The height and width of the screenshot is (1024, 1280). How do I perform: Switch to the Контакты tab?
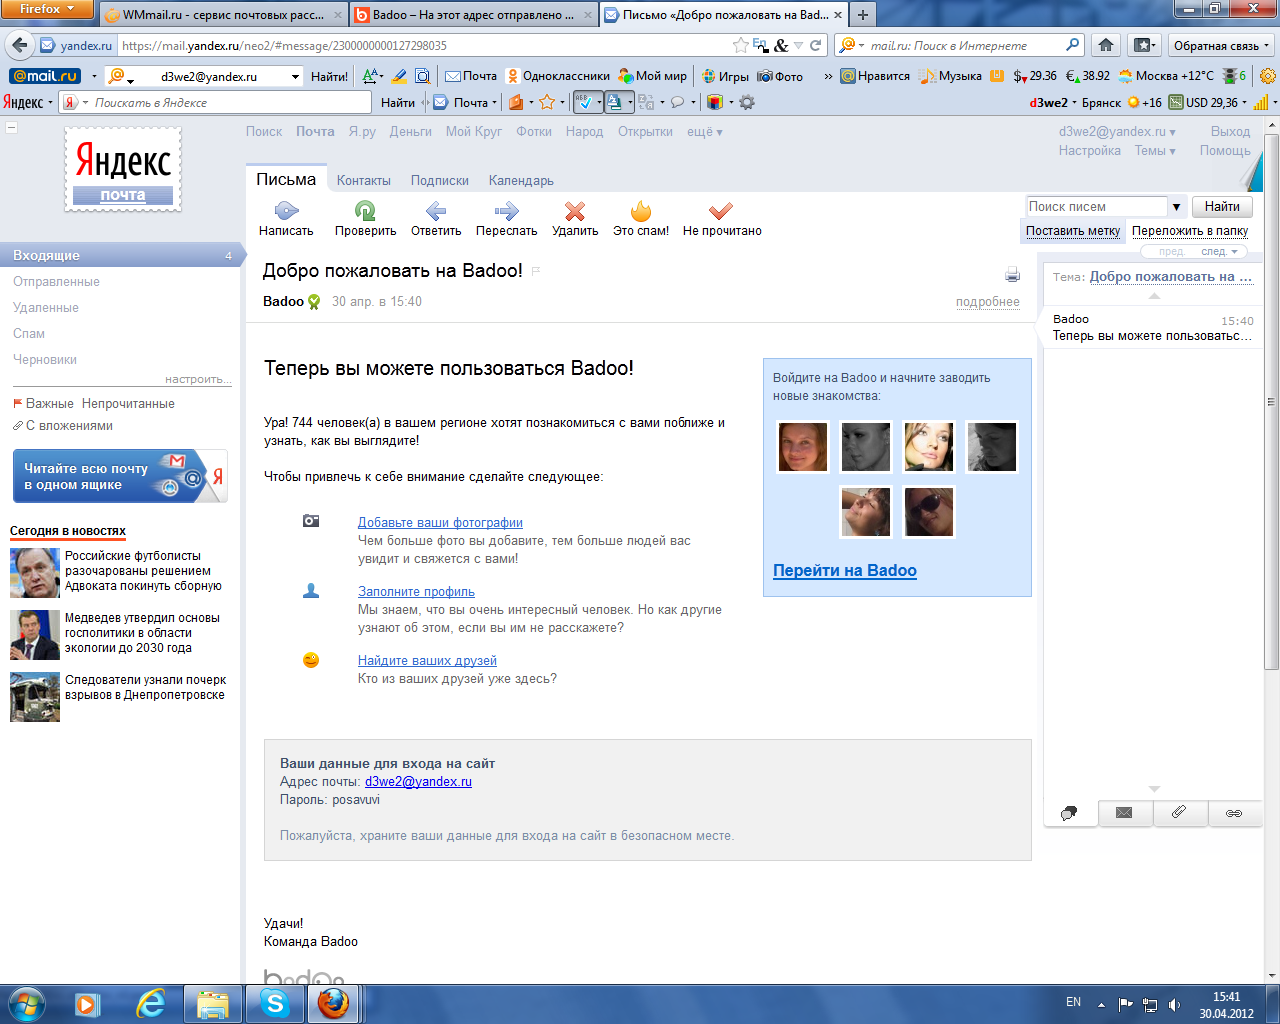pyautogui.click(x=364, y=181)
